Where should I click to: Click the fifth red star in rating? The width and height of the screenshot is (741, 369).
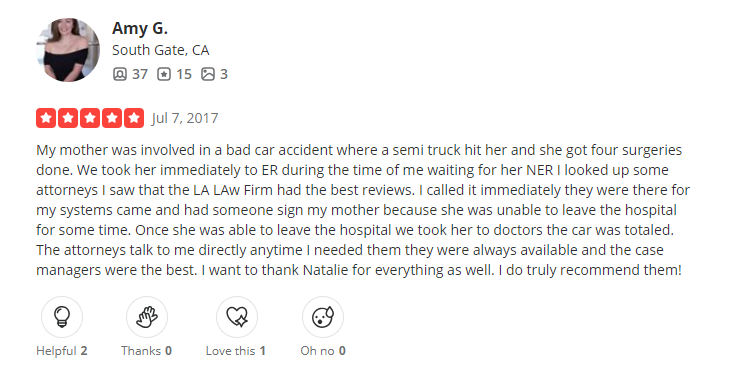tap(134, 118)
